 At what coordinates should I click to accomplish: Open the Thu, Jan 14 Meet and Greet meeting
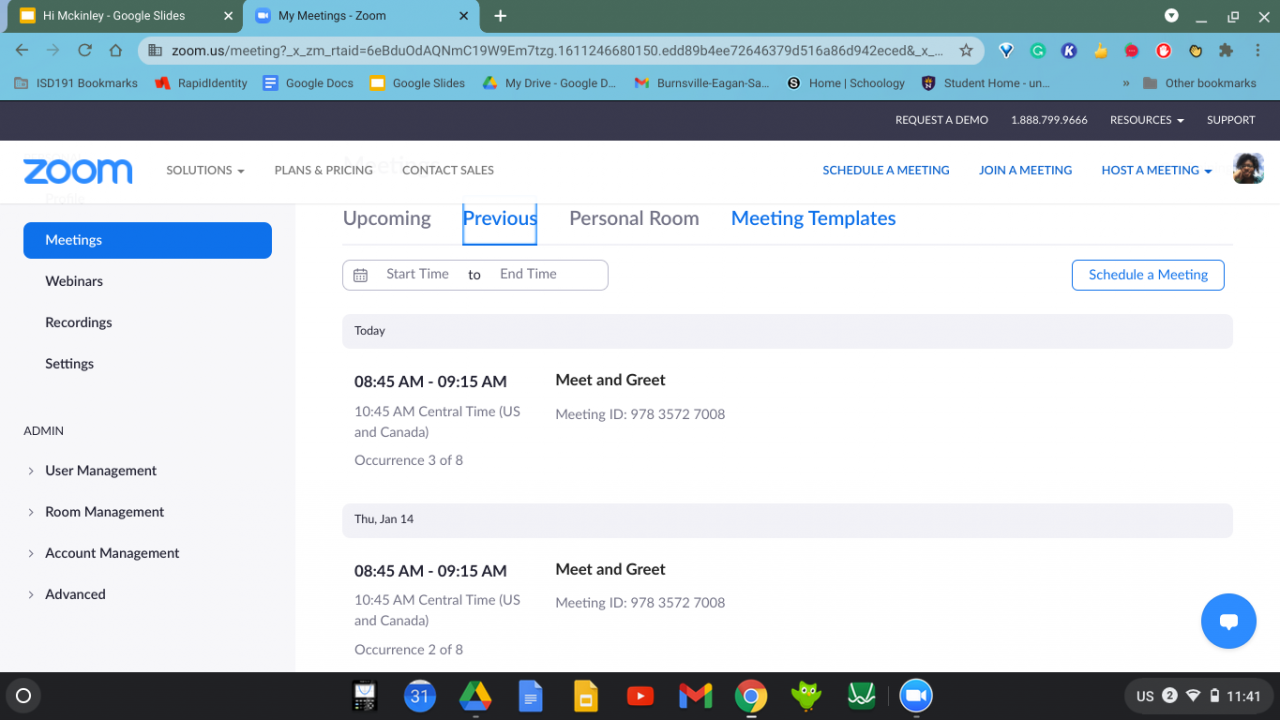[610, 569]
